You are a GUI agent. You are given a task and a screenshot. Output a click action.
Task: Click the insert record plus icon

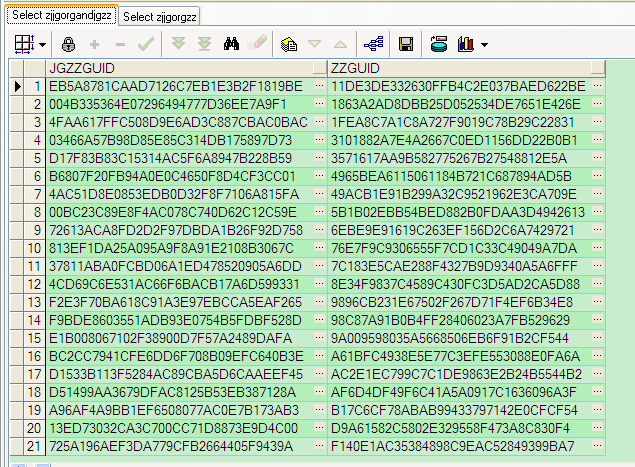[x=94, y=44]
